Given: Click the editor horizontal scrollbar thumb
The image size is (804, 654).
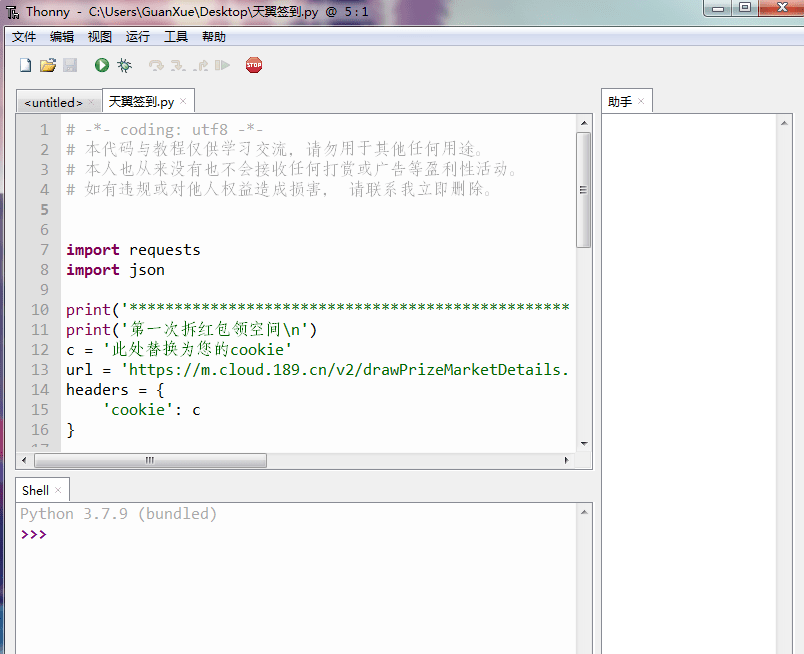Looking at the screenshot, I should point(150,460).
